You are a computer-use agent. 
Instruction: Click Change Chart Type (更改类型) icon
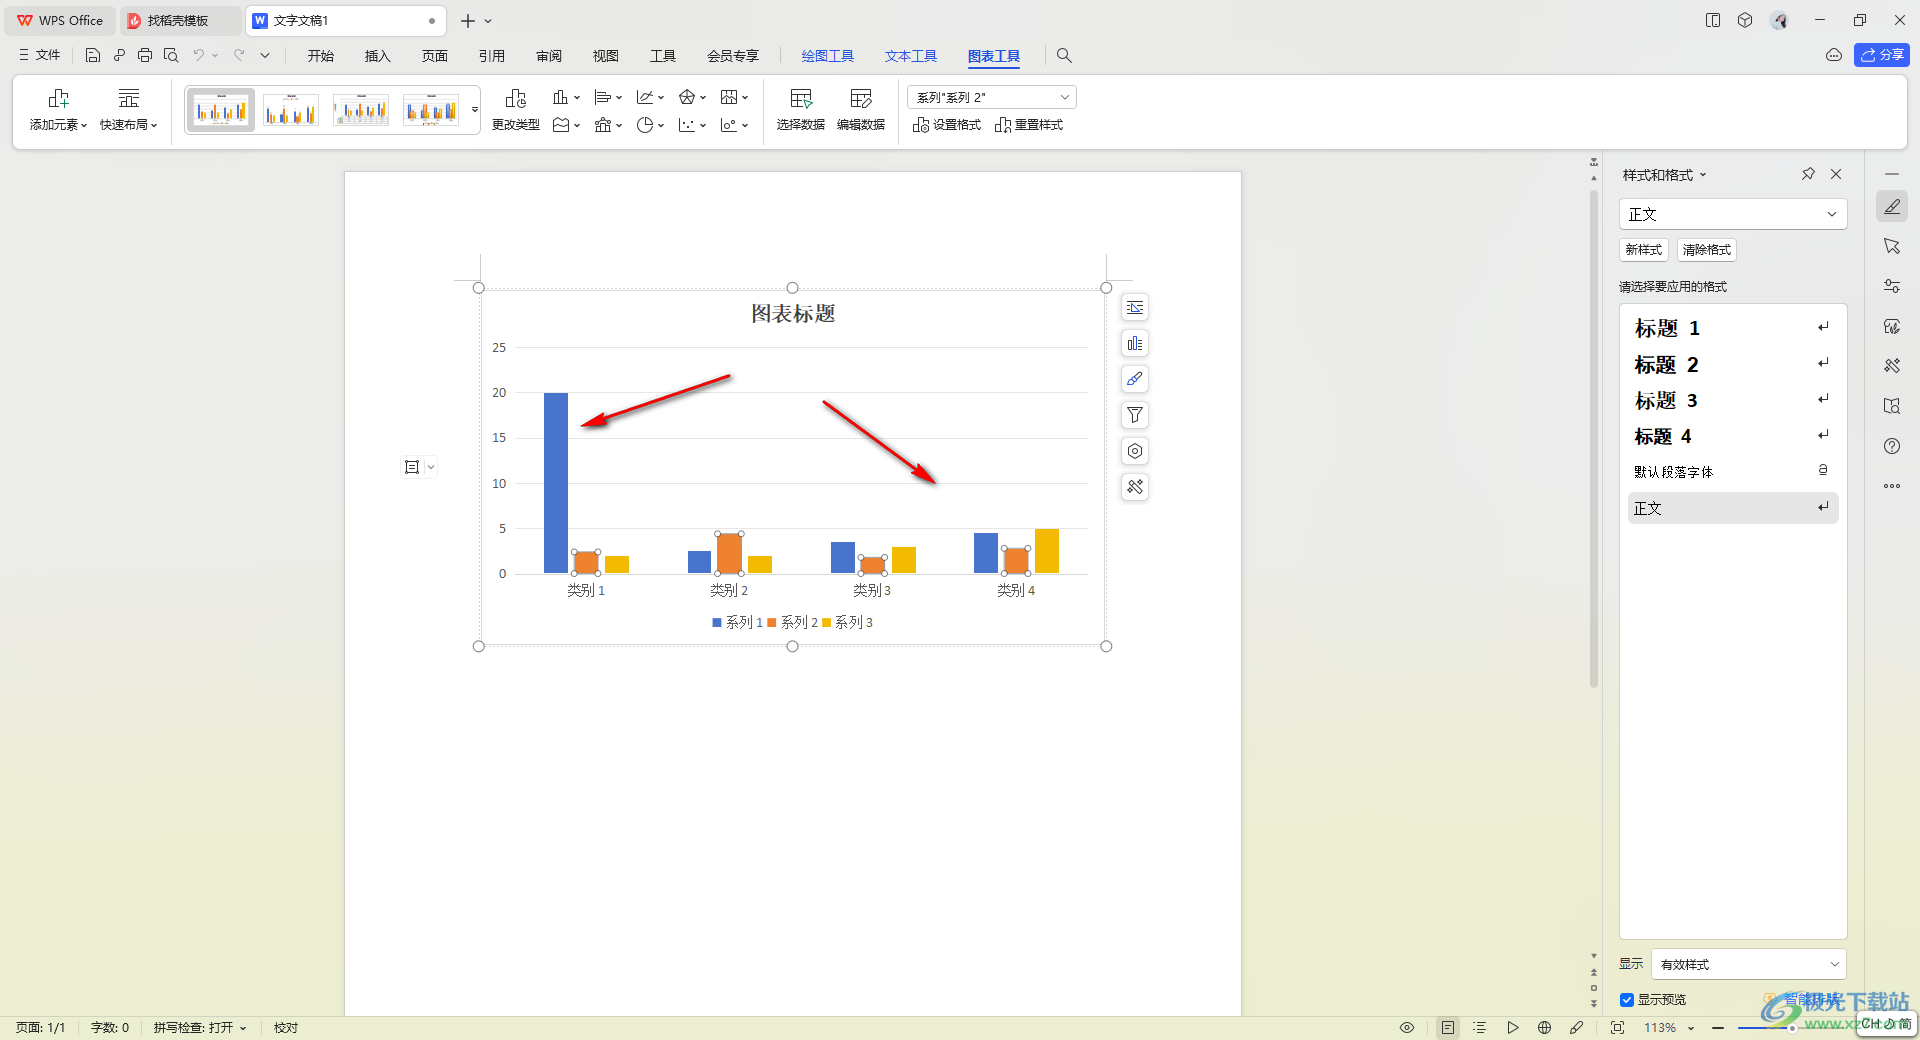point(516,98)
